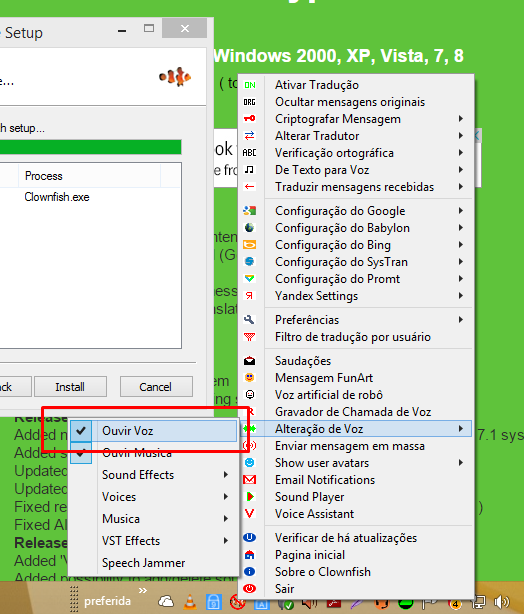524x614 pixels.
Task: Click the robot face icon for Voz artificial
Action: (x=250, y=395)
